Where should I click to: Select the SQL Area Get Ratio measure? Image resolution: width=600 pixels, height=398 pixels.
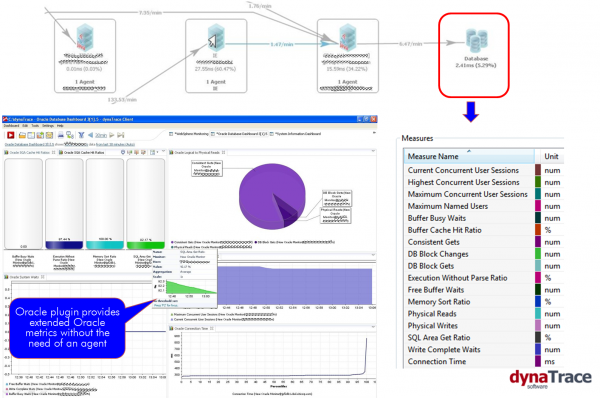click(x=439, y=338)
